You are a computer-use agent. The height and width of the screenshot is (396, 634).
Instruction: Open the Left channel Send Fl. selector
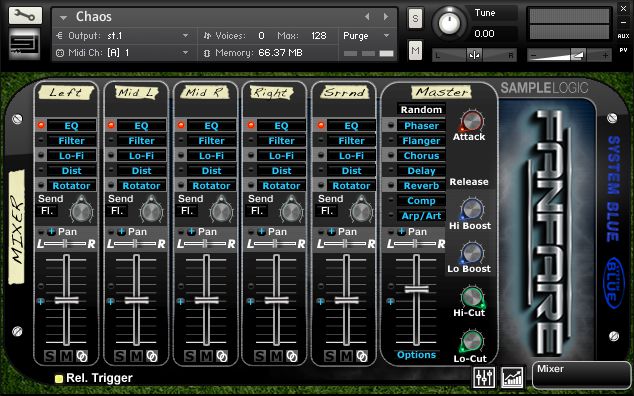point(47,211)
